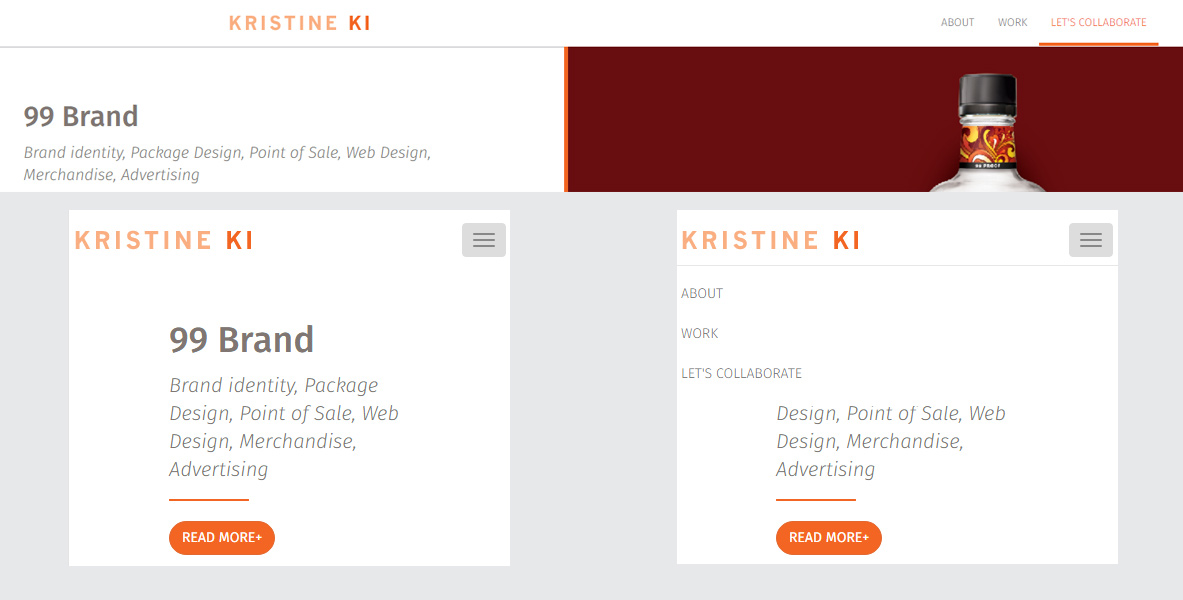
Task: Select Let's Collaborate in top navigation
Action: tap(1098, 22)
